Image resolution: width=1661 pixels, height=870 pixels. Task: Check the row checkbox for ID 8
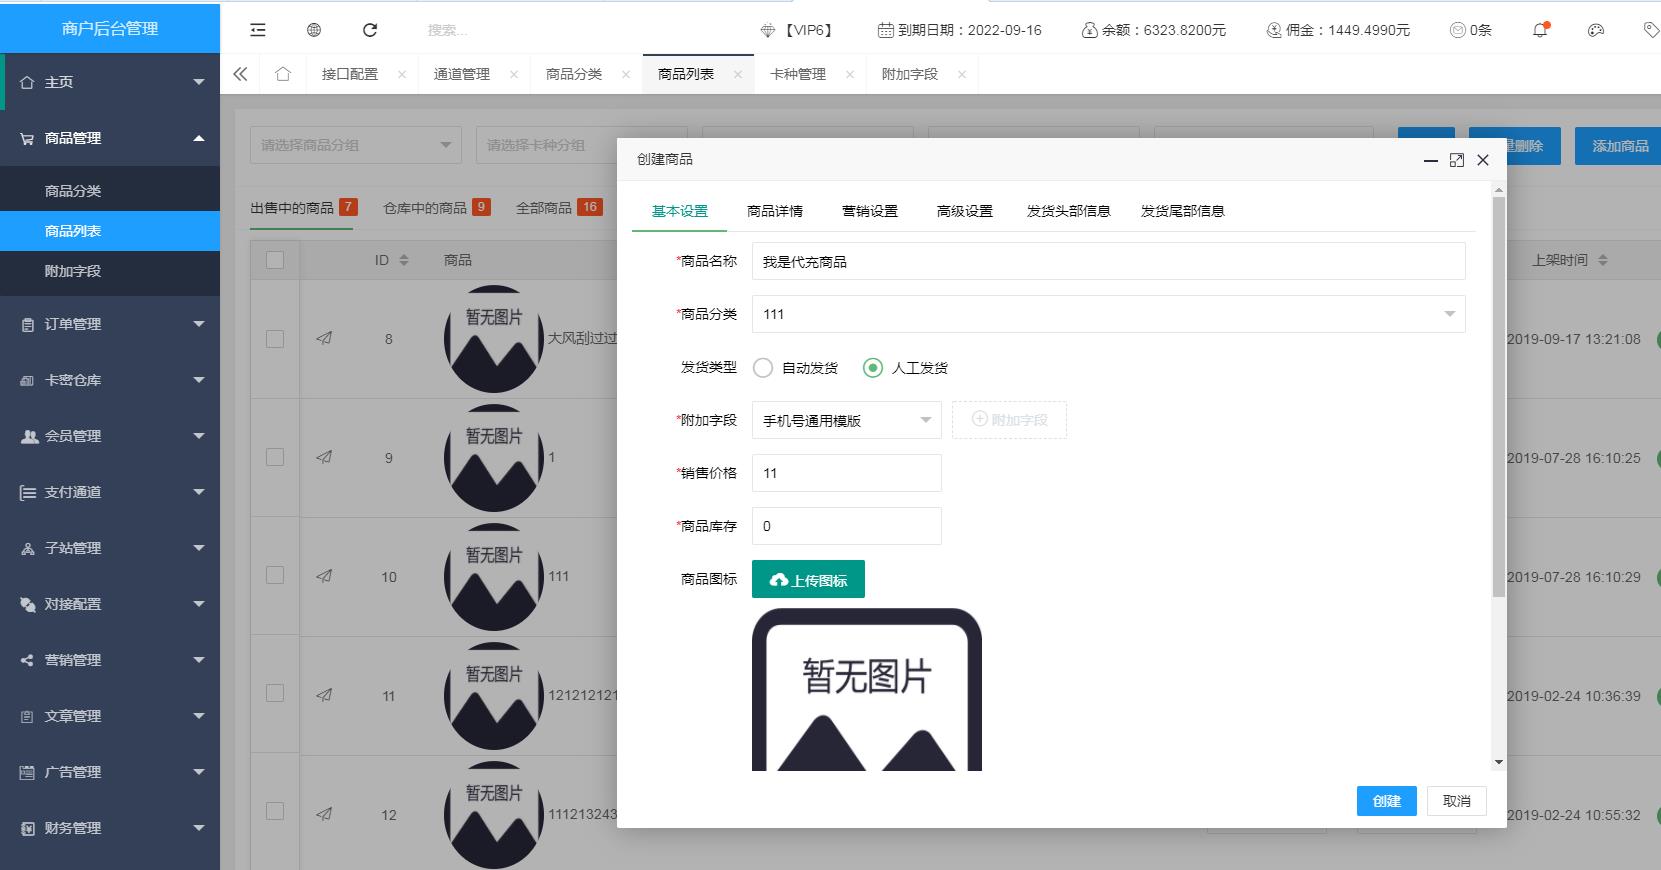tap(275, 339)
